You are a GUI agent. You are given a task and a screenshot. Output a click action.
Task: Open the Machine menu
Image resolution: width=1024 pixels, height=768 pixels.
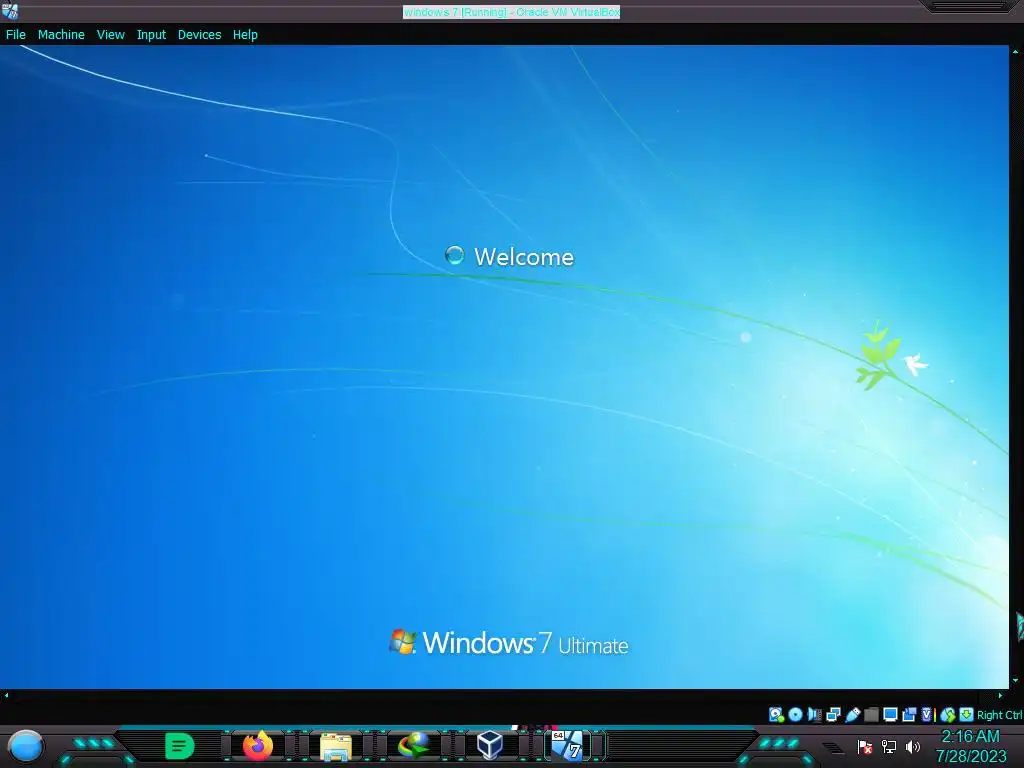pyautogui.click(x=61, y=35)
